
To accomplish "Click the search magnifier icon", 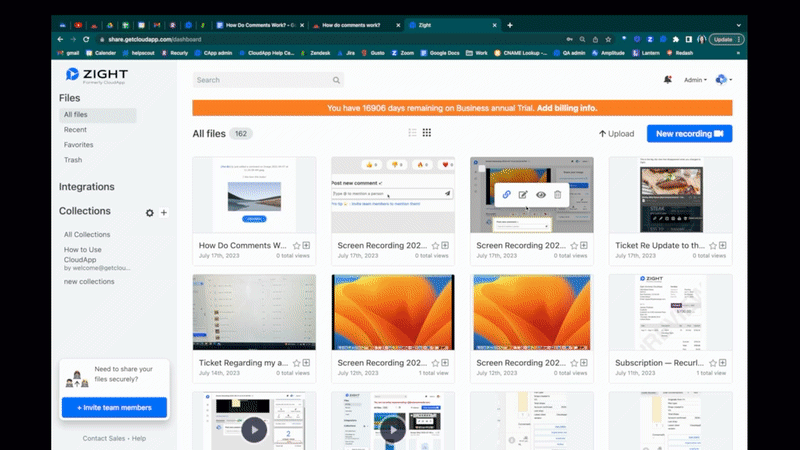I will (x=336, y=80).
